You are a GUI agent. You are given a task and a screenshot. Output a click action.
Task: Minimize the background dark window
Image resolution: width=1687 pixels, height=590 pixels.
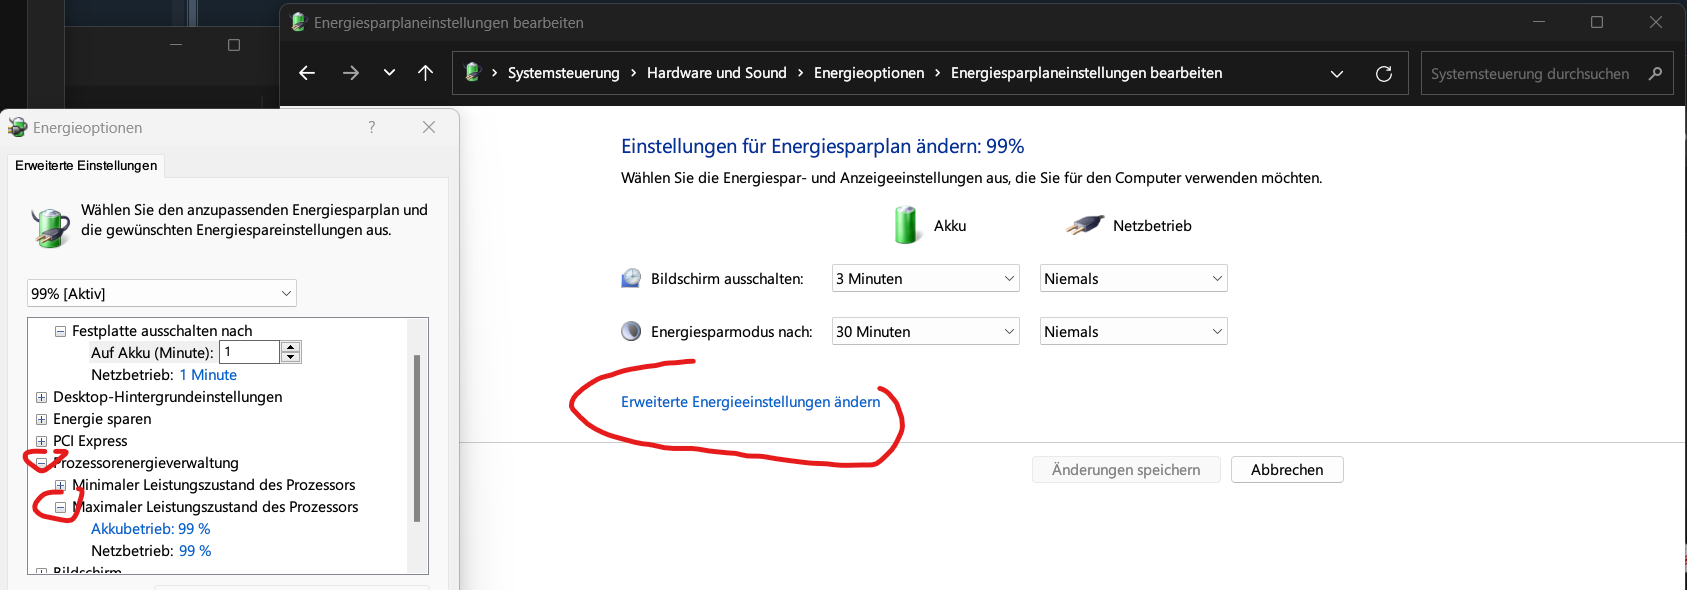tap(176, 45)
